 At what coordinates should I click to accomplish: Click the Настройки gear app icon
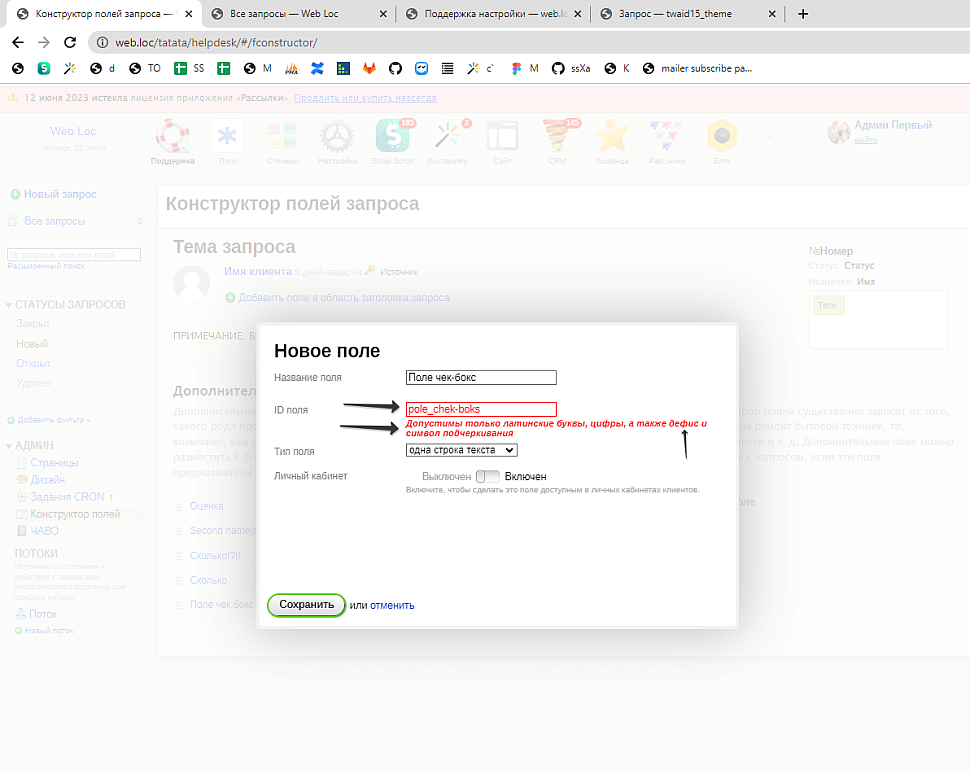(337, 140)
